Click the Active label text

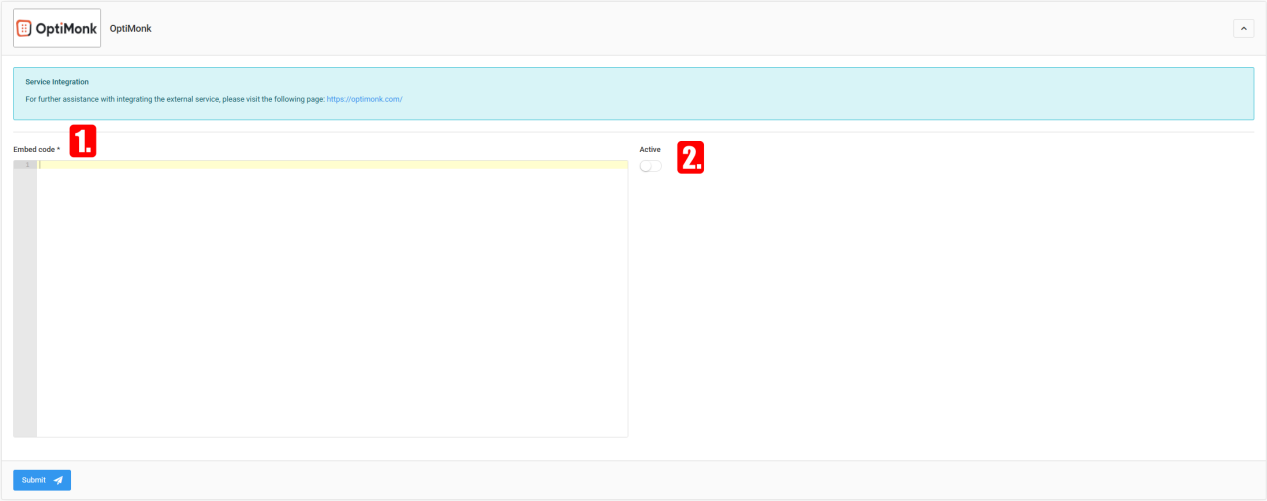[650, 149]
